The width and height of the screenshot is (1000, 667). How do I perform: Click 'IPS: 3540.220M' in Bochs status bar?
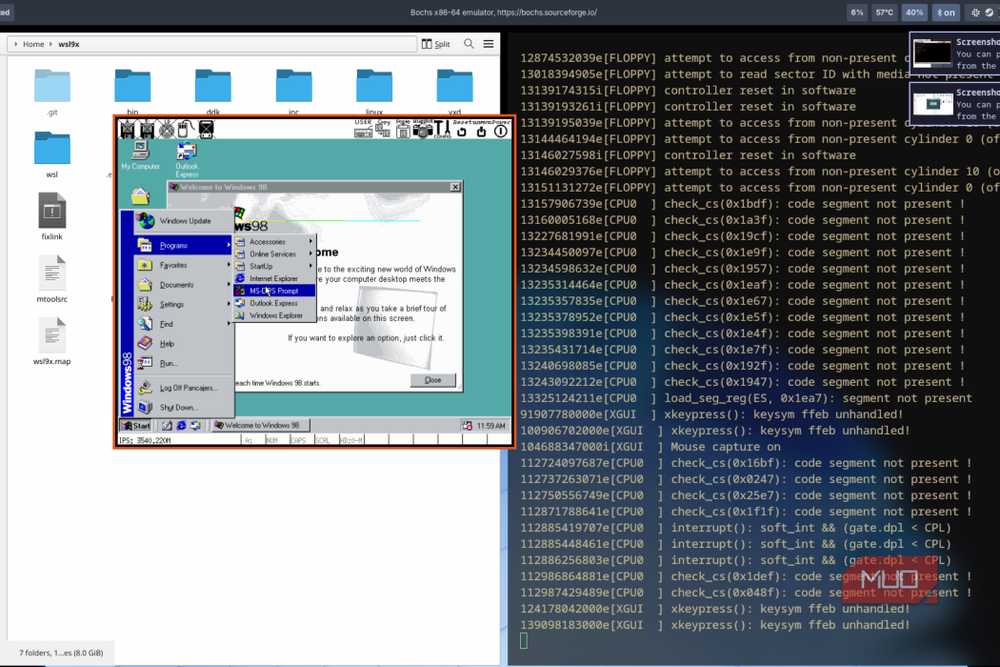[145, 440]
